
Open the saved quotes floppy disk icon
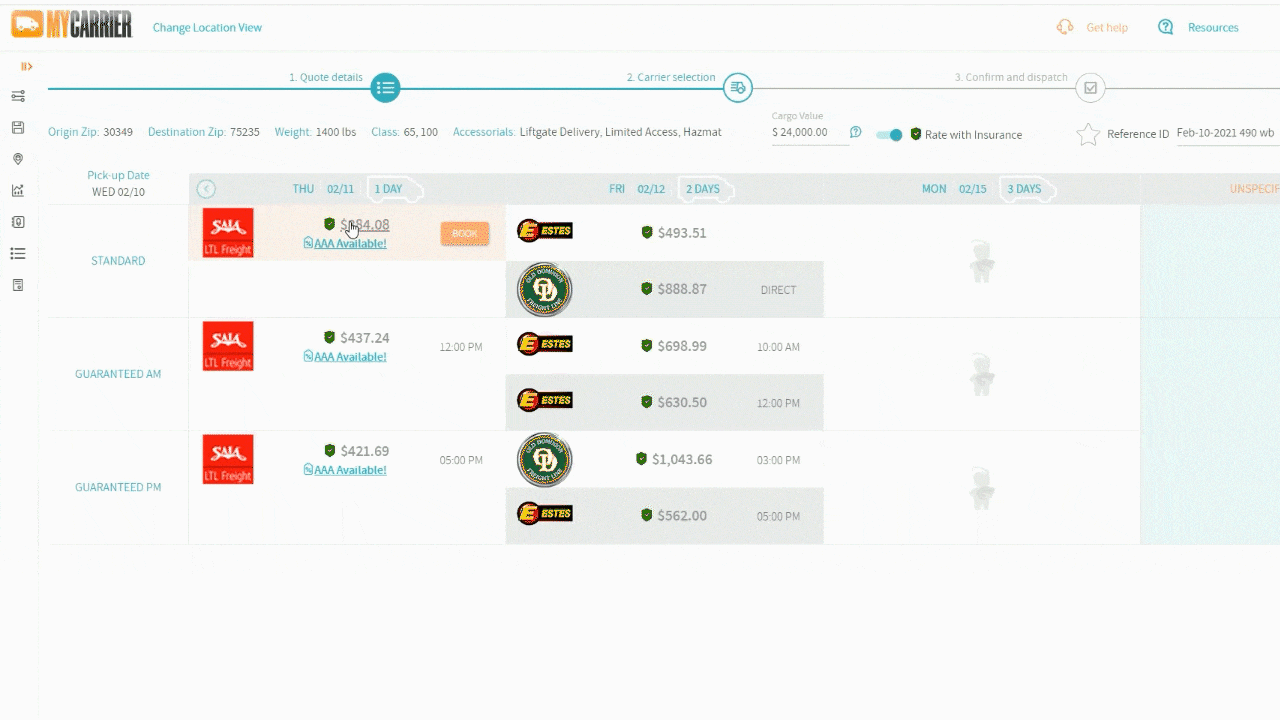click(x=18, y=127)
